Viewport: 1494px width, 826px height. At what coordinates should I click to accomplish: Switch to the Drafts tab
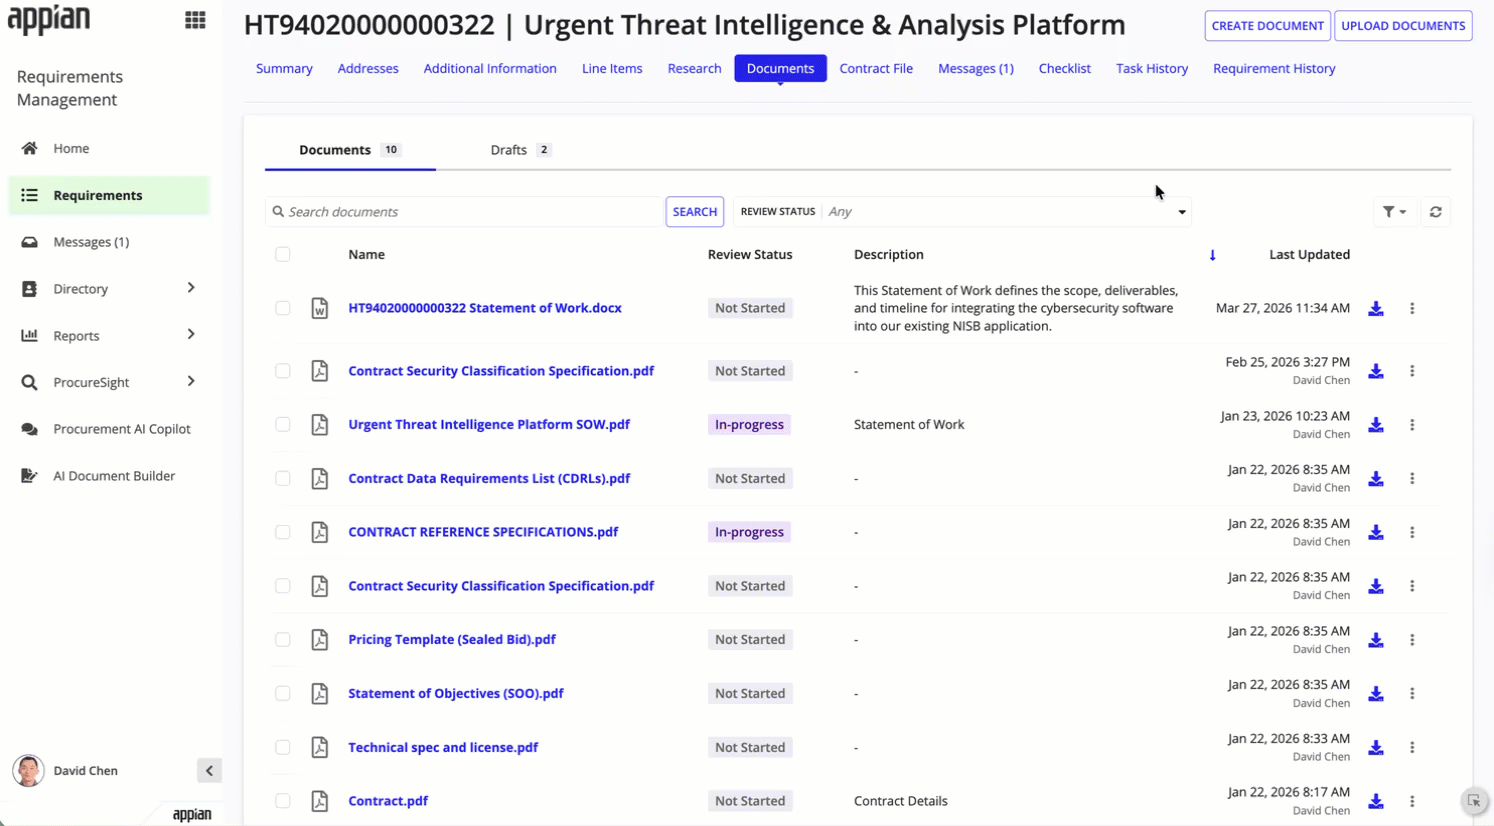(520, 150)
